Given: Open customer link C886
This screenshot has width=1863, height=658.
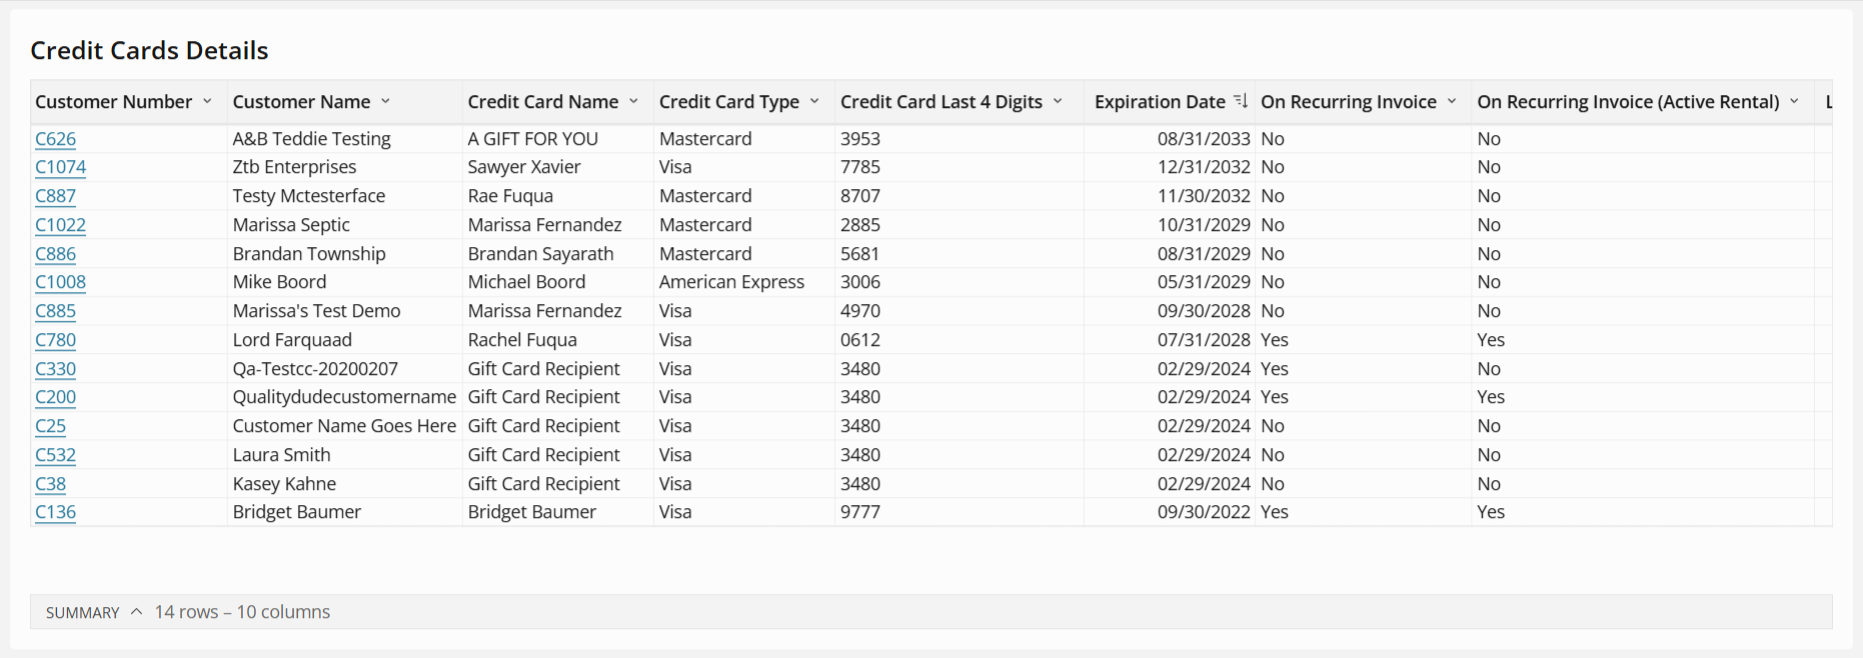Looking at the screenshot, I should click(x=55, y=254).
